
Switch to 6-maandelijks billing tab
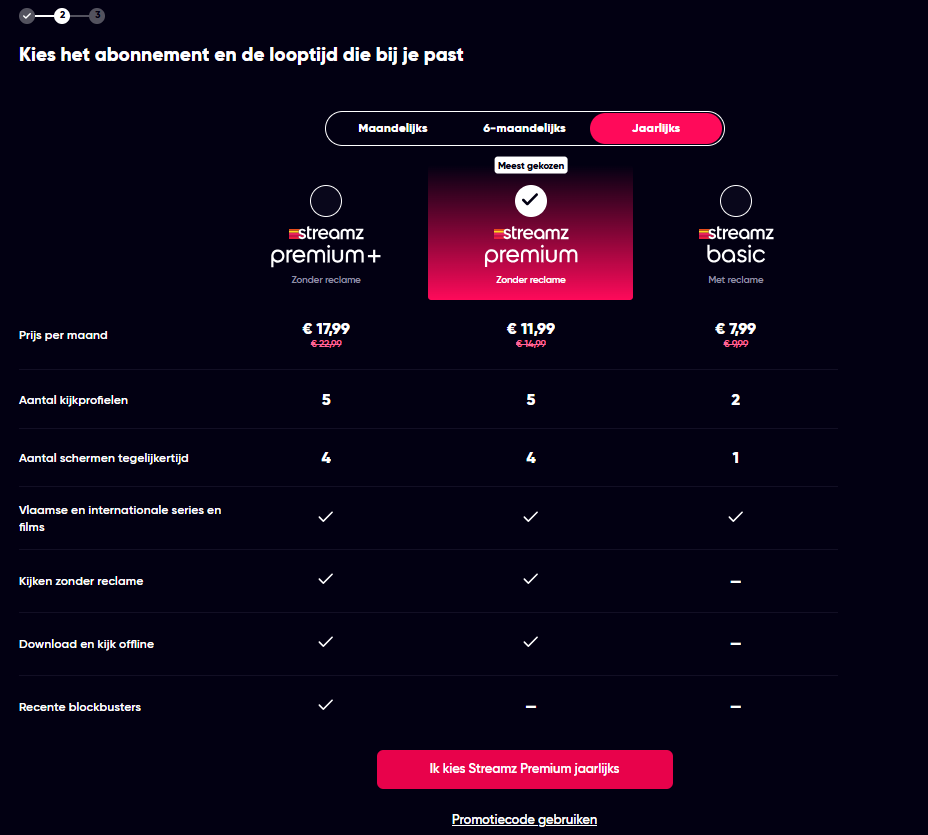(x=524, y=129)
